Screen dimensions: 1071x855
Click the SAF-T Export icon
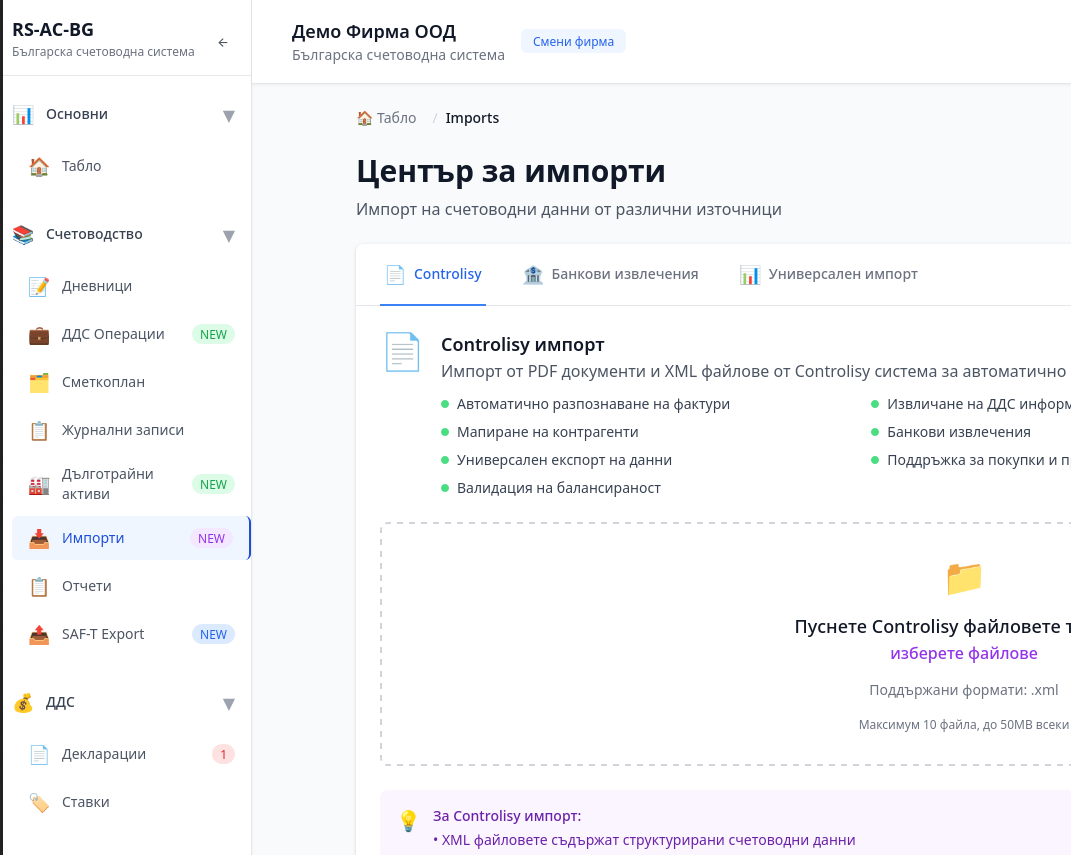pyautogui.click(x=39, y=635)
